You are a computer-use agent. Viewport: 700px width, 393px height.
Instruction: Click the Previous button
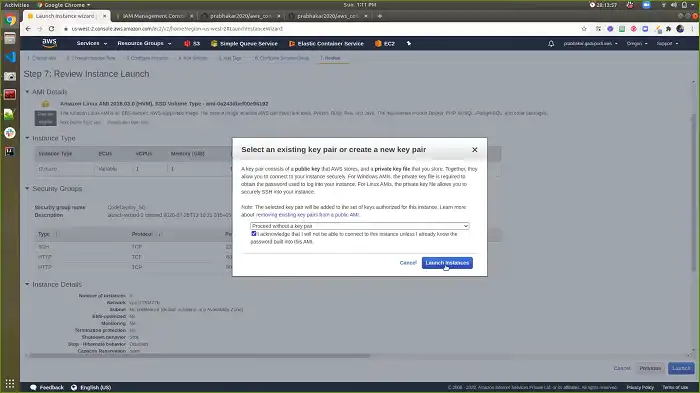(650, 368)
